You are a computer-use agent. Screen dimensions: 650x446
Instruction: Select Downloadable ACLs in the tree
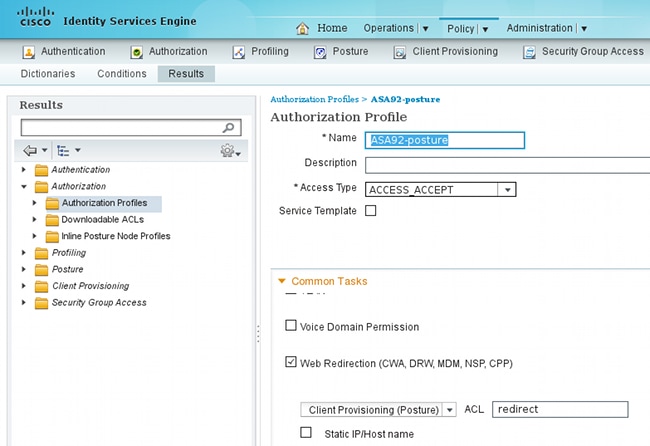pyautogui.click(x=103, y=220)
